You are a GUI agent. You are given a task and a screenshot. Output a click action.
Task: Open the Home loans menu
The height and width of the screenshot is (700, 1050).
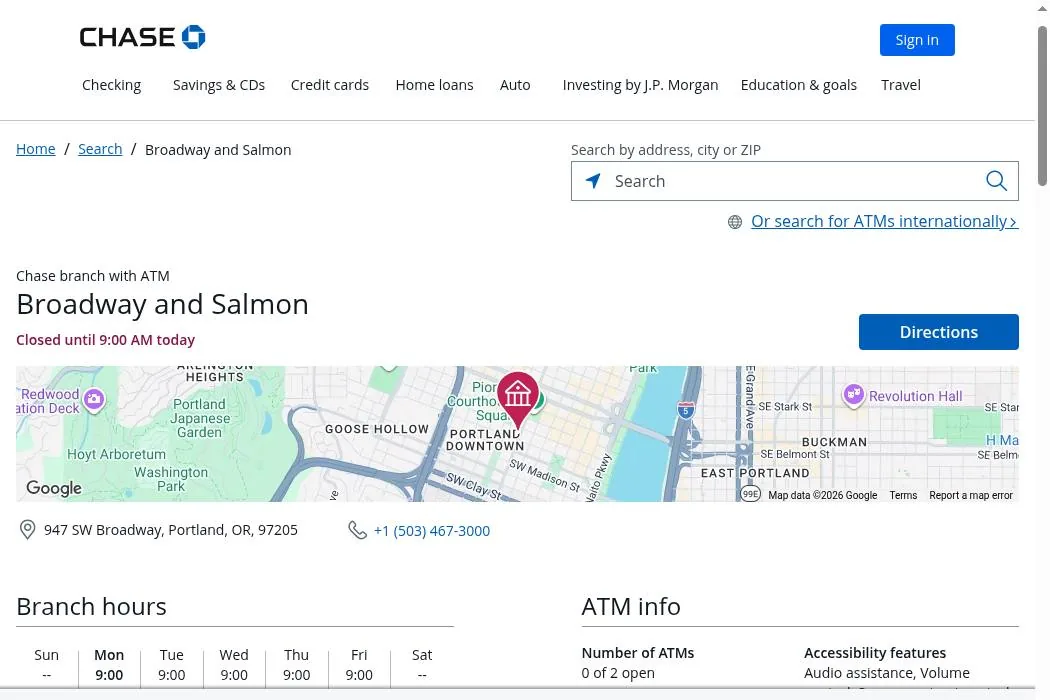[x=434, y=85]
